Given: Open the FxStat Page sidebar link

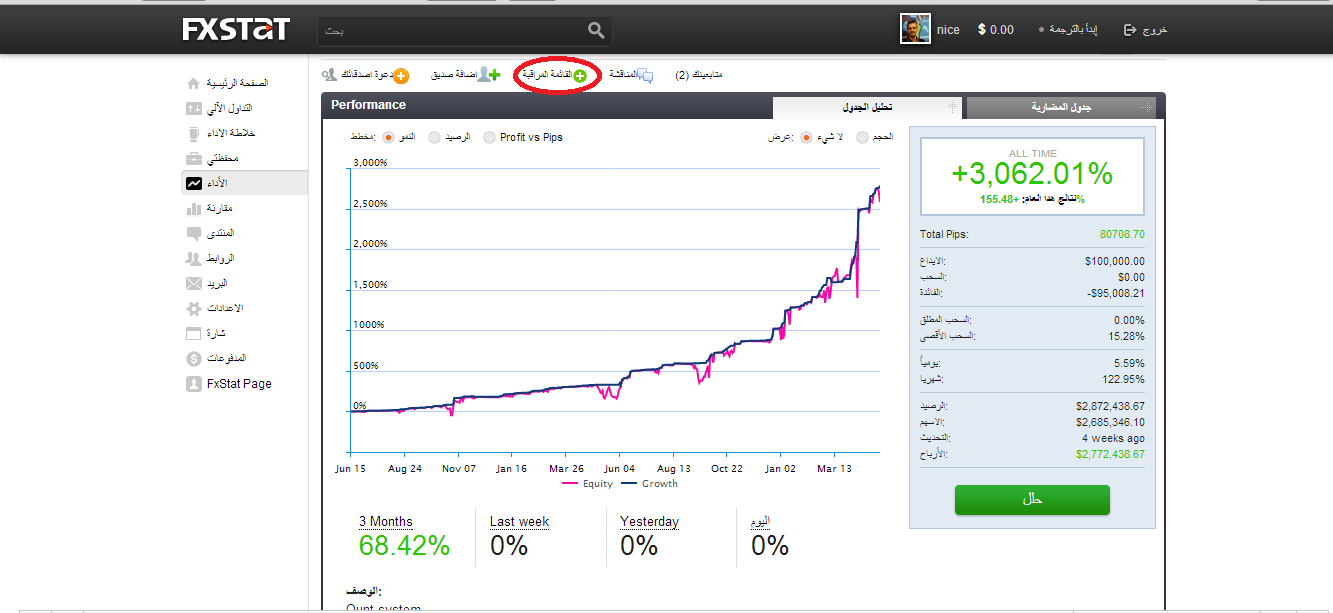Looking at the screenshot, I should [x=239, y=384].
